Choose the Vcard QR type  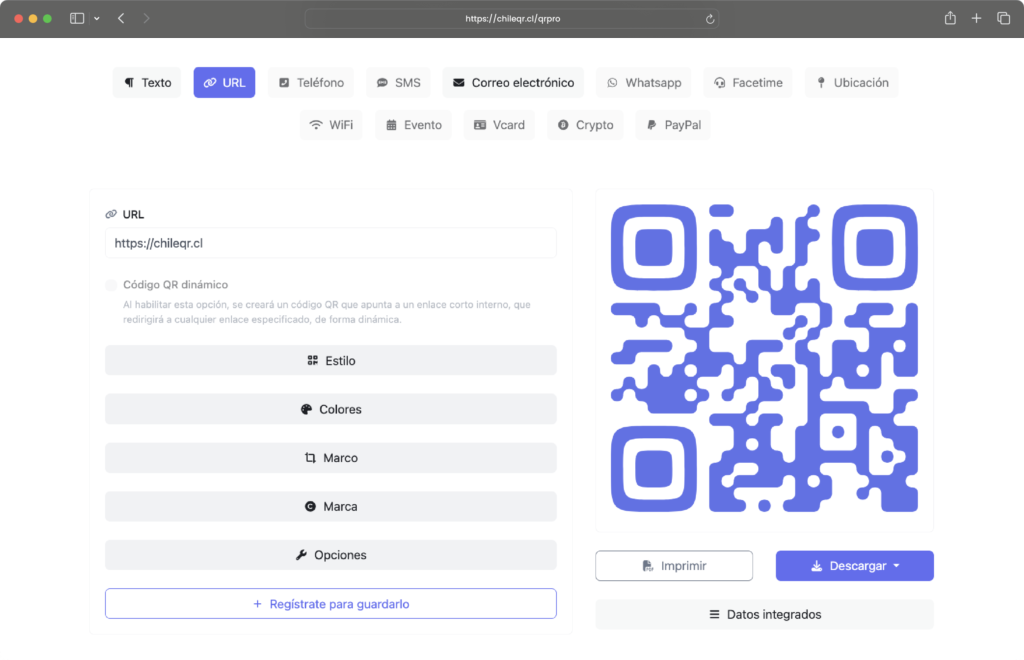point(499,125)
